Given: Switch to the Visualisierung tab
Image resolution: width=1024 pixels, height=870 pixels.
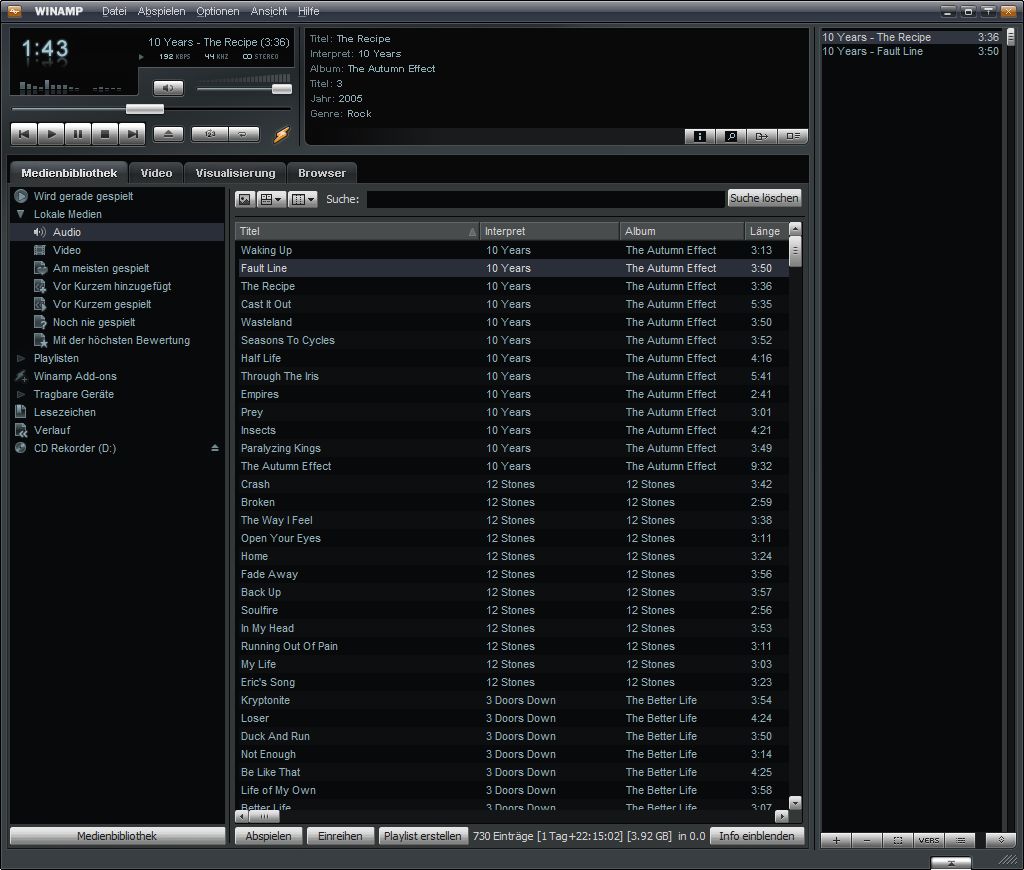Looking at the screenshot, I should coord(235,173).
